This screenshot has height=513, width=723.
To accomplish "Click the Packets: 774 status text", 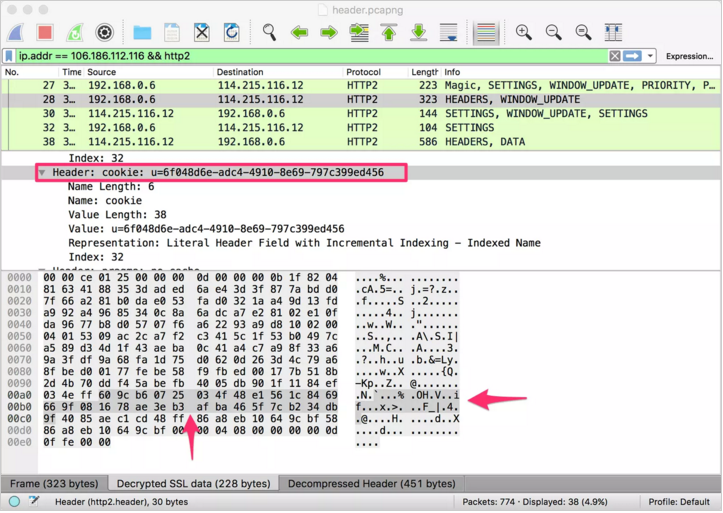I will pyautogui.click(x=535, y=502).
